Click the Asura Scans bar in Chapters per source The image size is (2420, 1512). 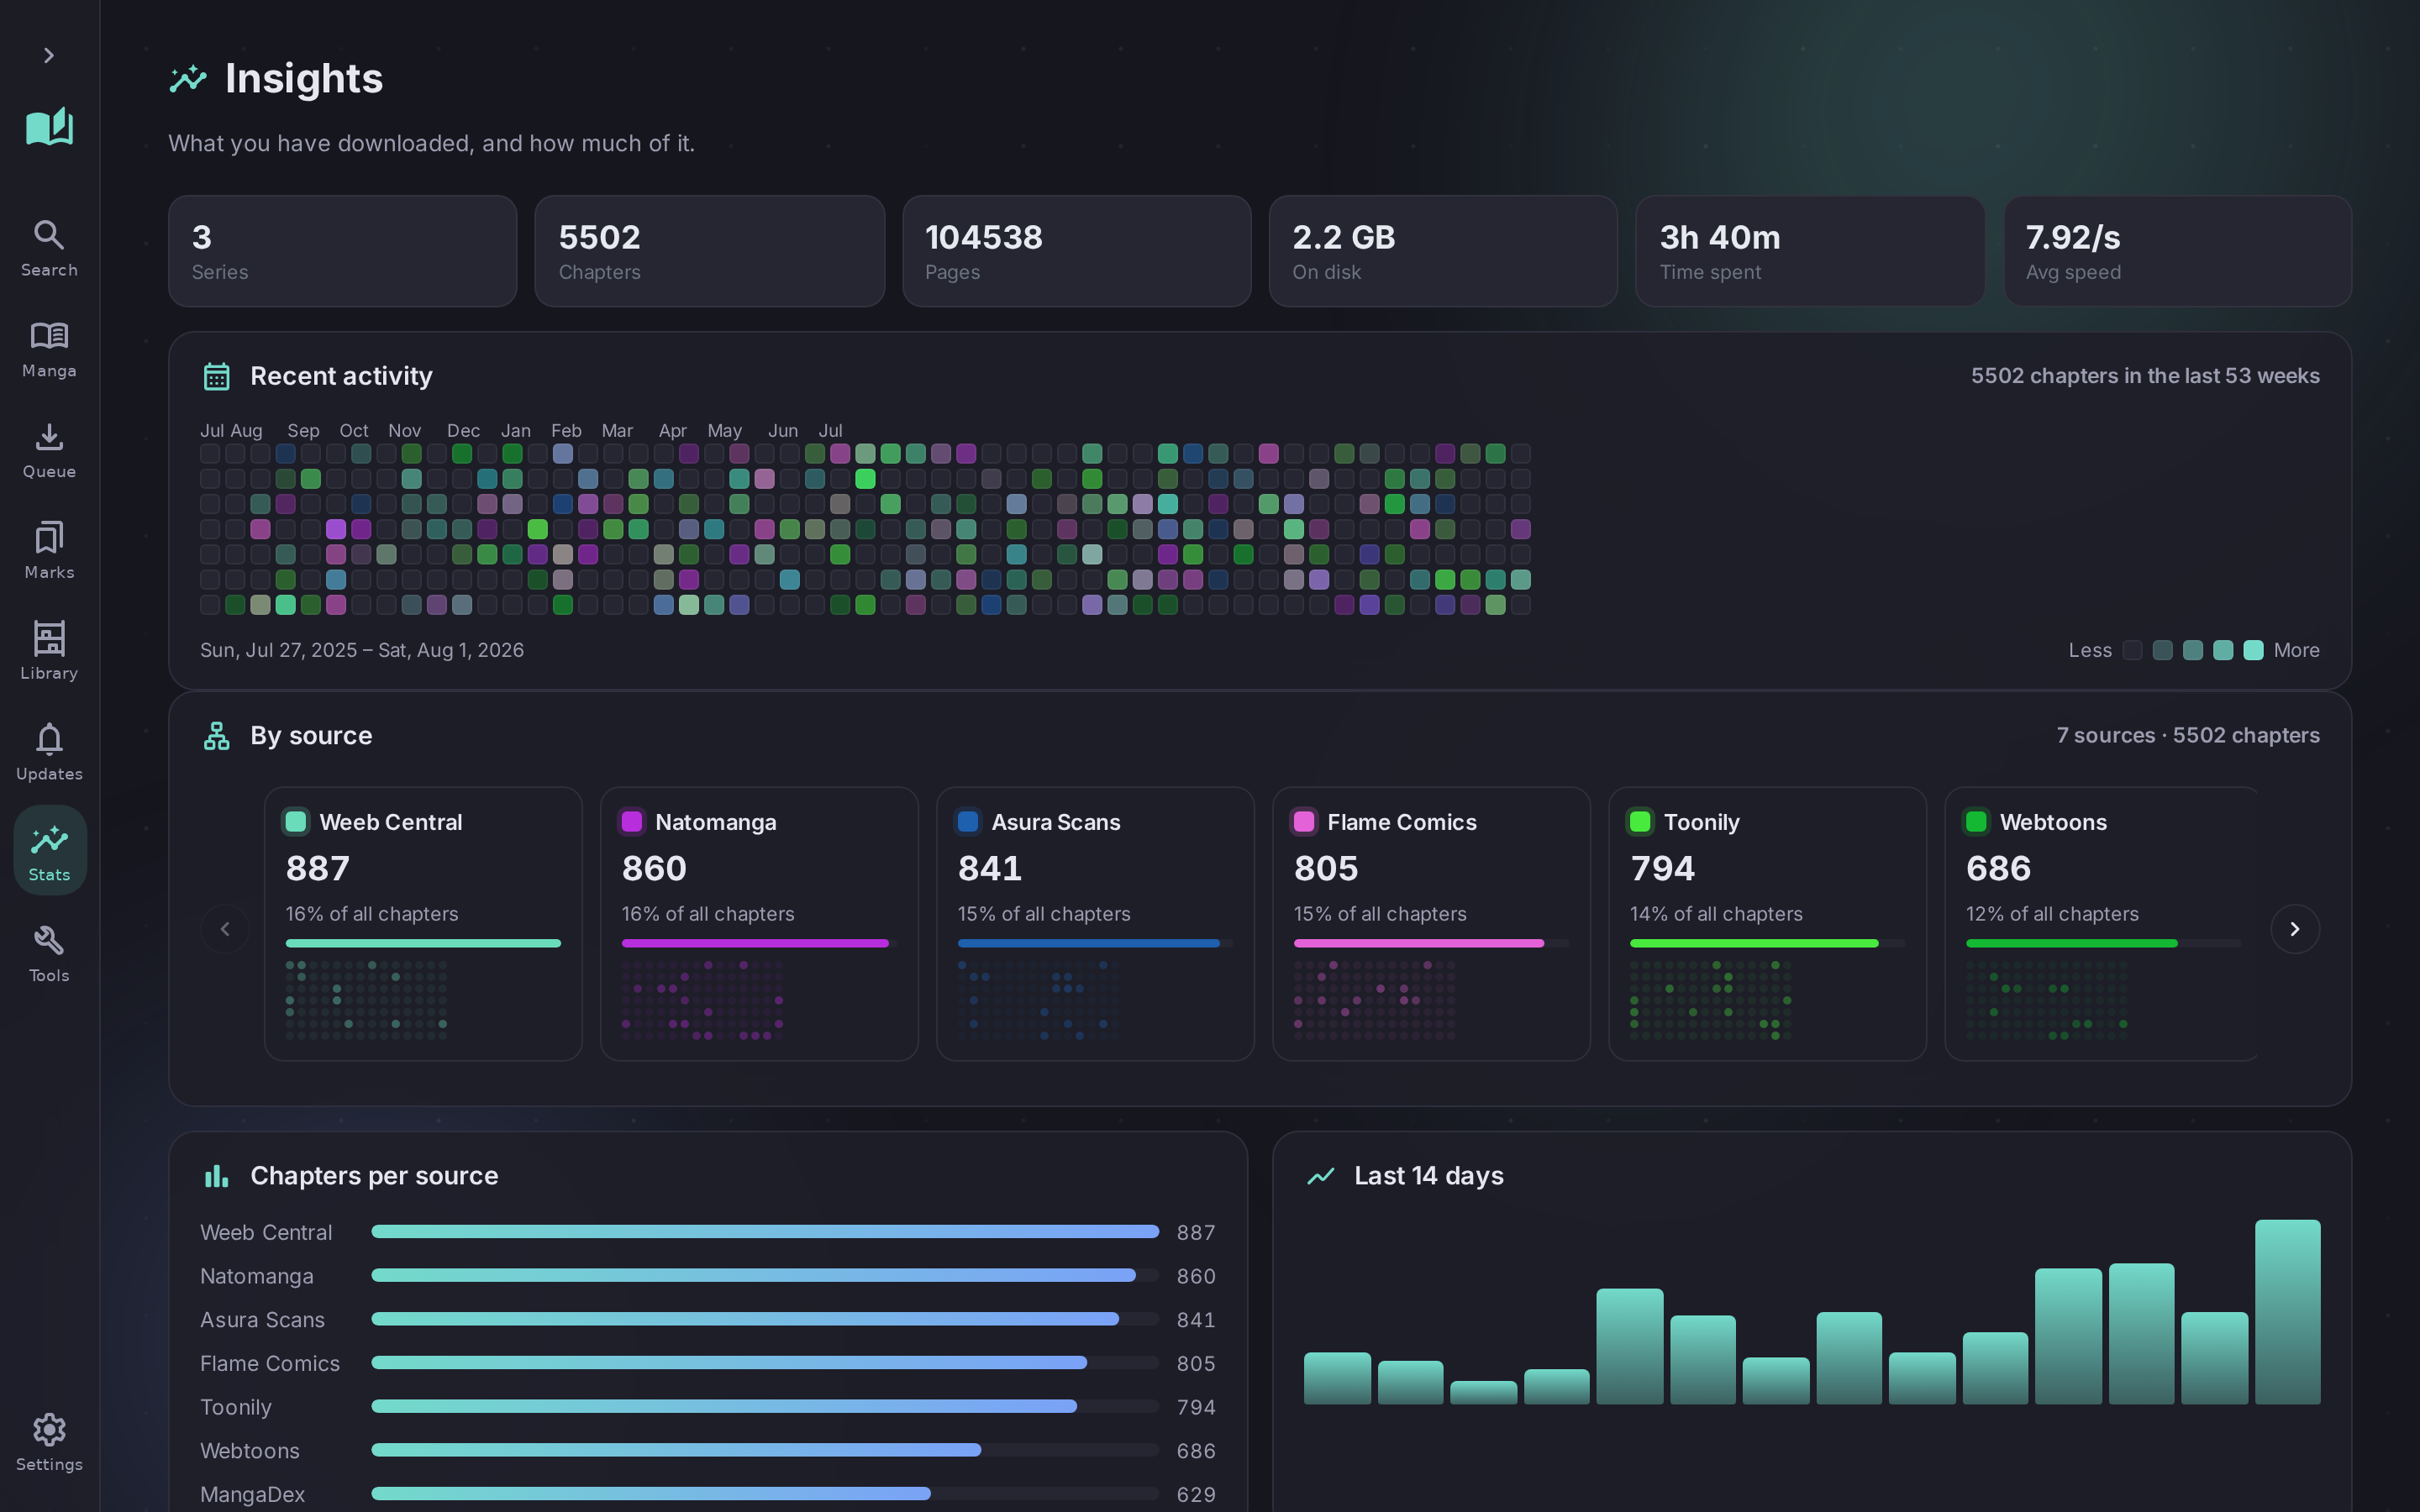[x=745, y=1319]
